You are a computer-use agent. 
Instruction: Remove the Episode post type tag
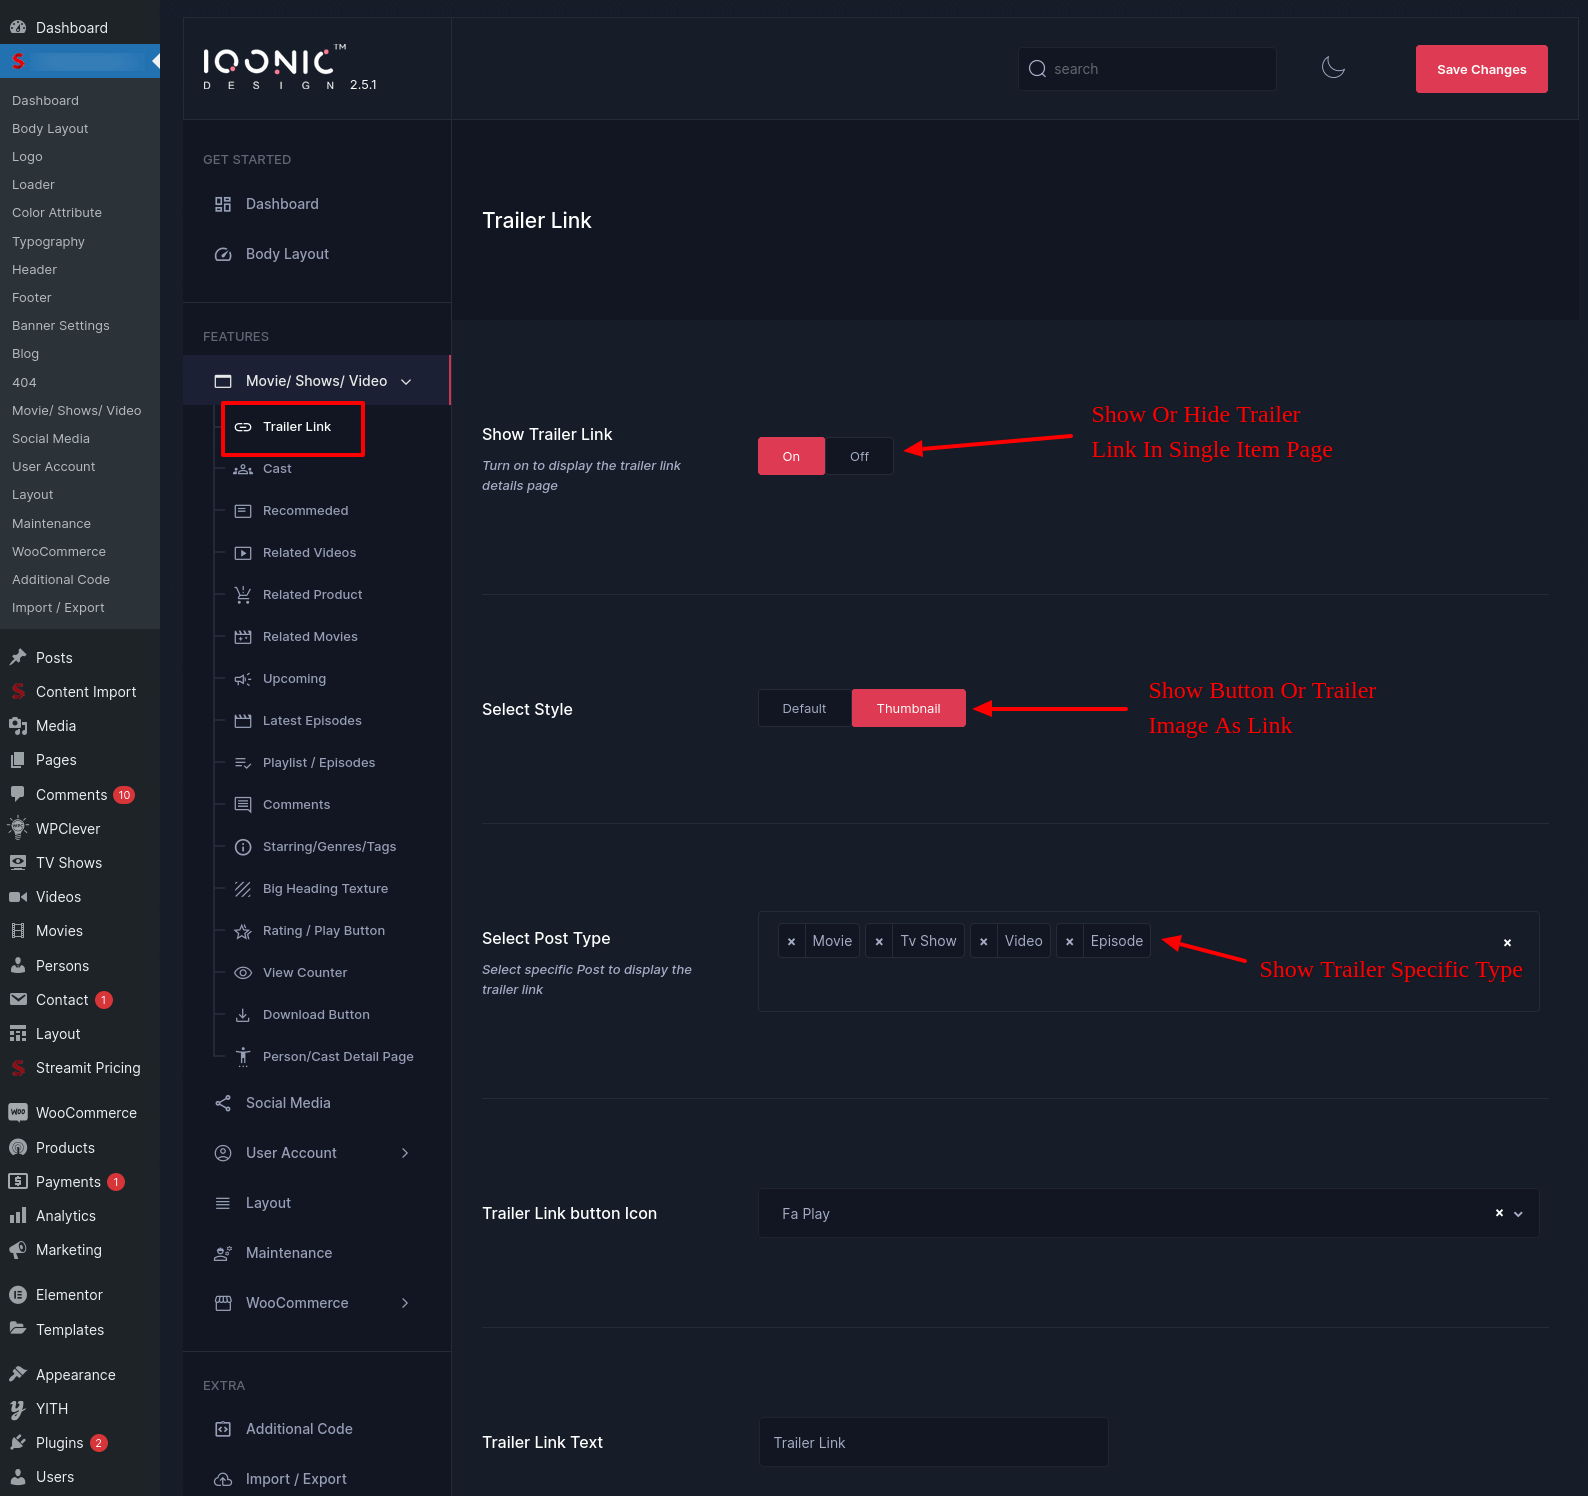1069,941
